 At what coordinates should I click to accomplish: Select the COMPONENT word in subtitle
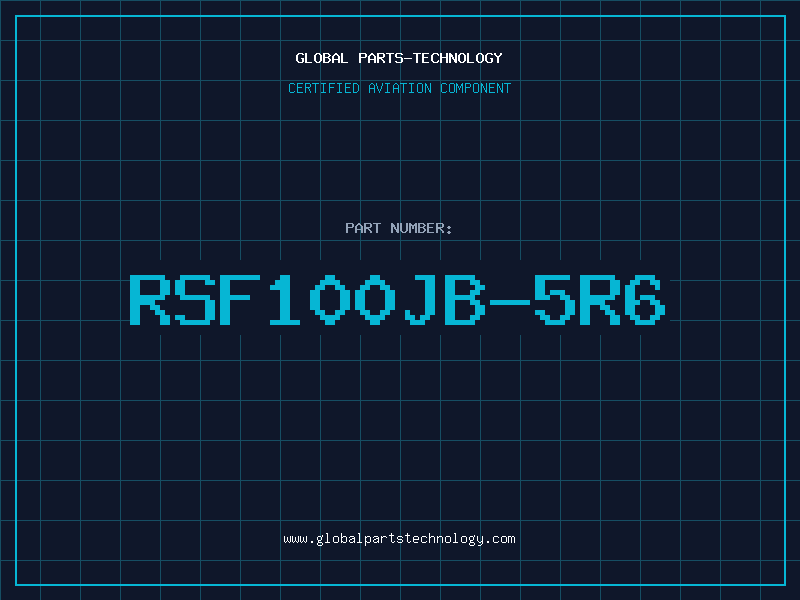click(x=476, y=88)
